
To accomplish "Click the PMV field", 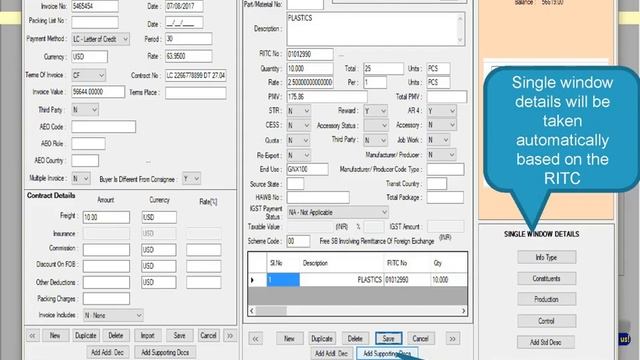I will [x=327, y=97].
